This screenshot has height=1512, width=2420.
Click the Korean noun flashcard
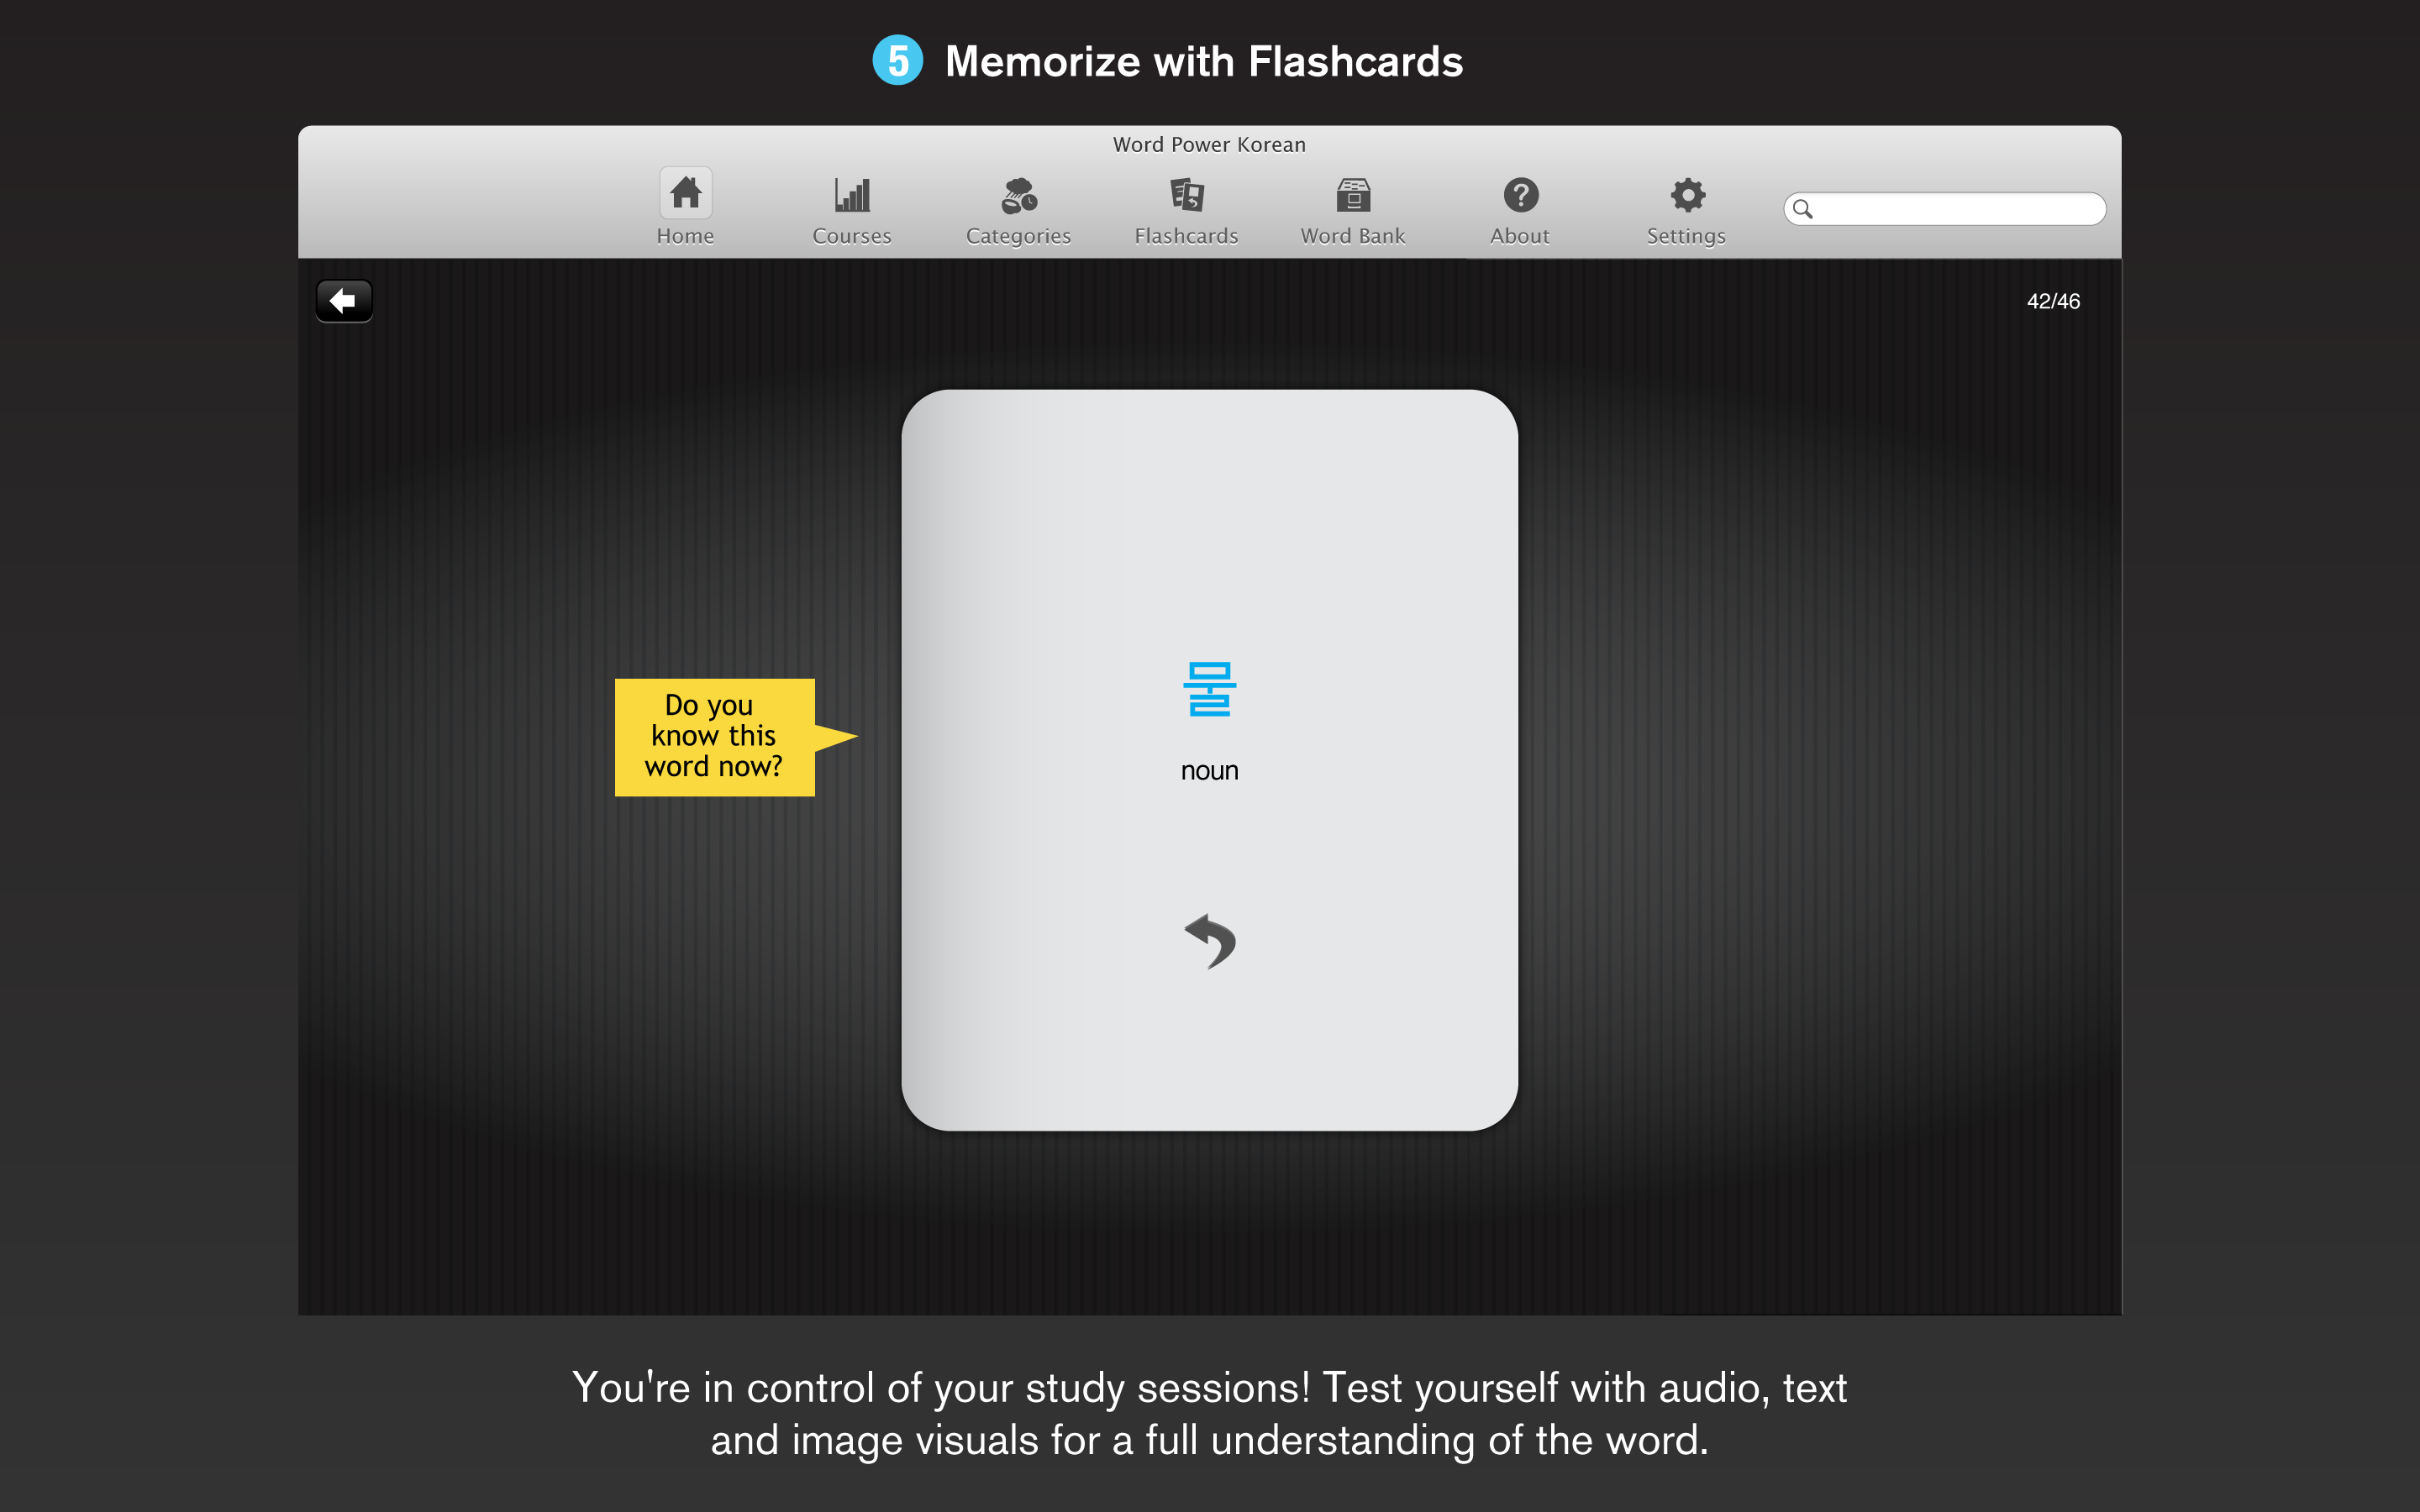pos(1209,759)
